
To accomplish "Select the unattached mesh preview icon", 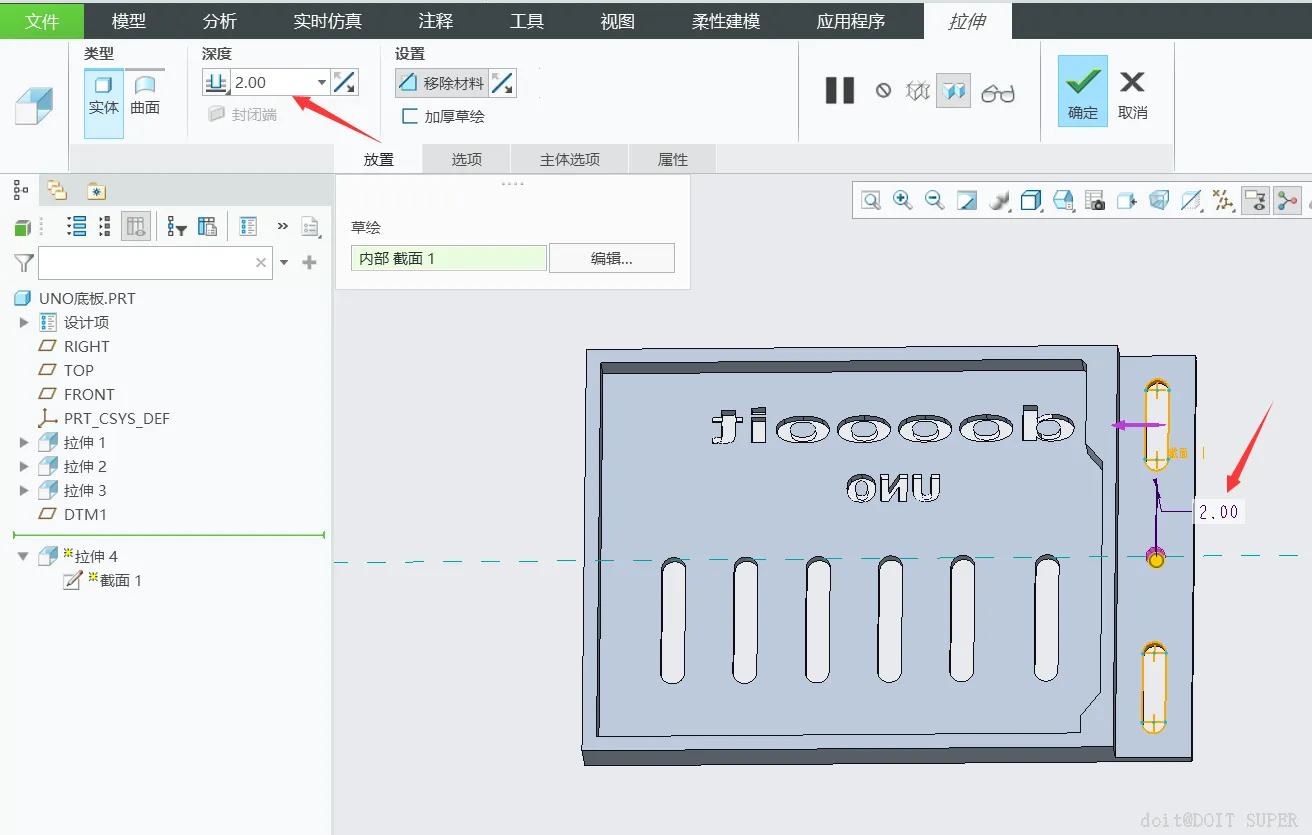I will click(x=917, y=91).
